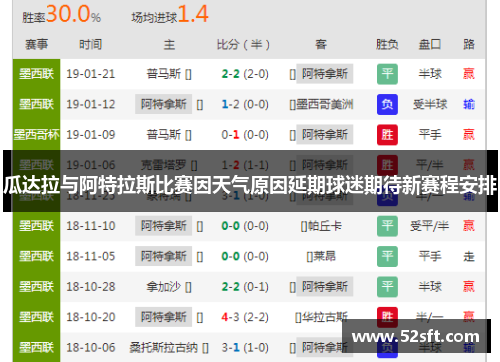Click the 平手 handicap in the 18-11-05 row
The height and width of the screenshot is (362, 500).
coord(430,256)
